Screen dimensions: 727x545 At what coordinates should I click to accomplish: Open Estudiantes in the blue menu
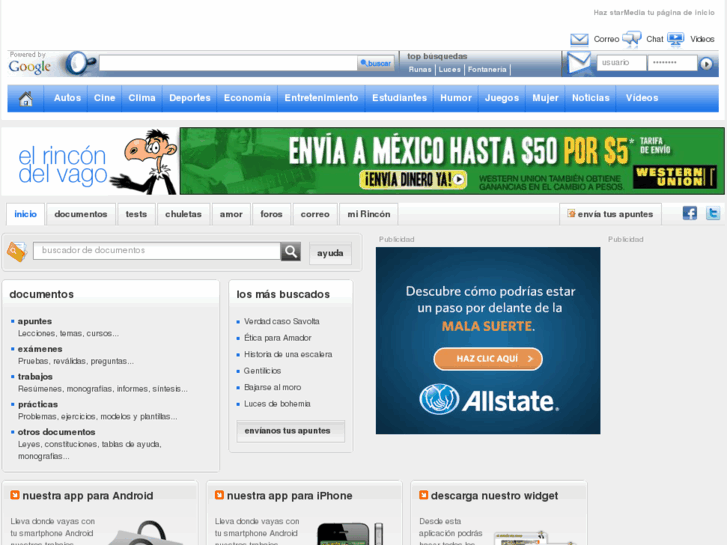[399, 98]
